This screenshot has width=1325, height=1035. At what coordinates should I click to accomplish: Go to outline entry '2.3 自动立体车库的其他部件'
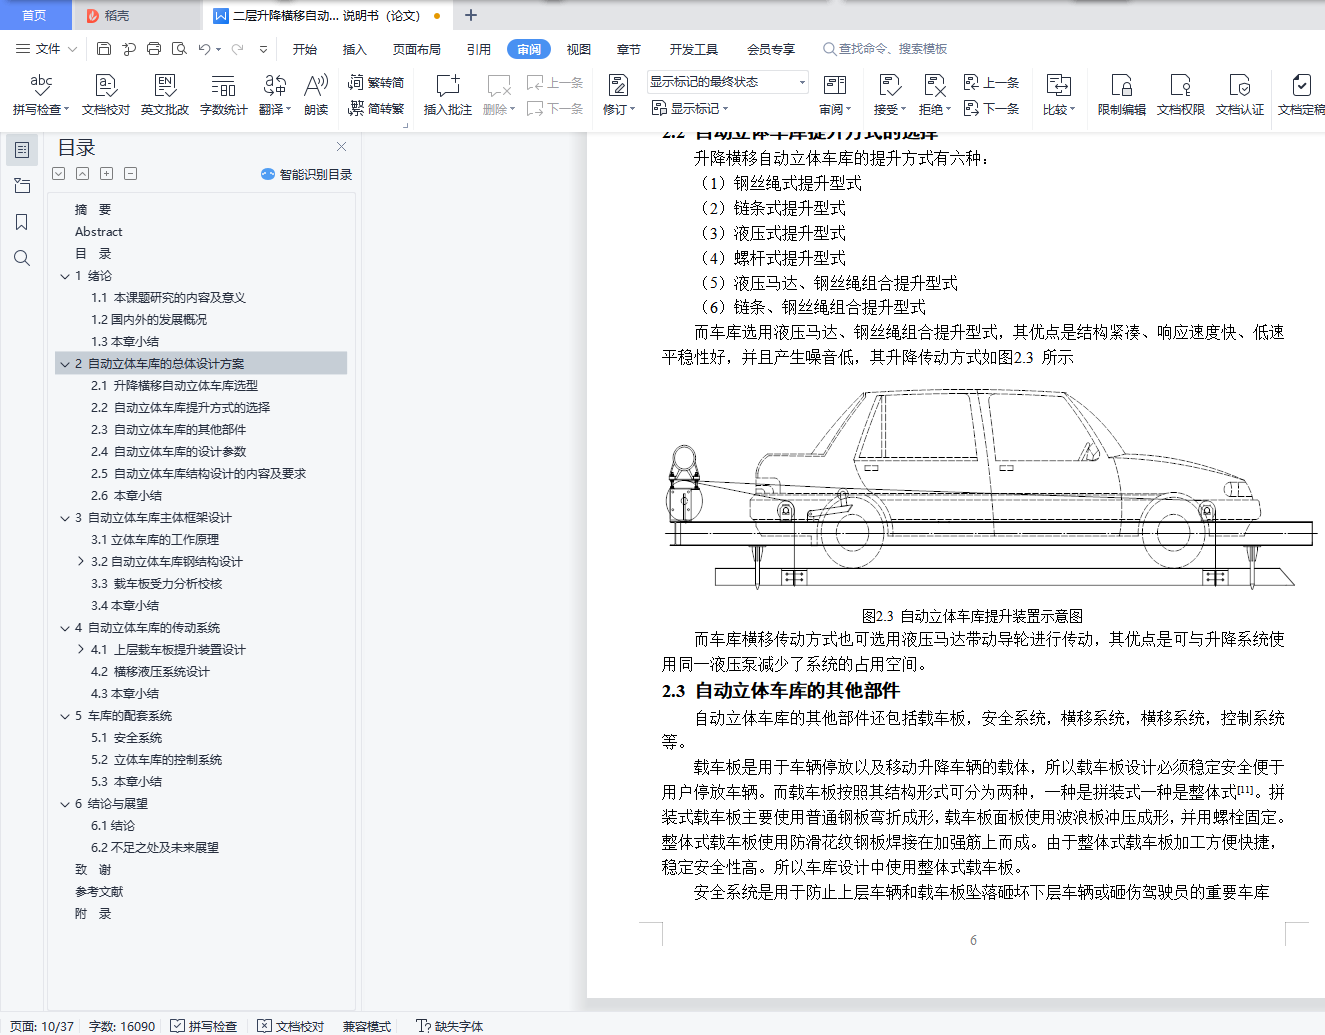(168, 430)
